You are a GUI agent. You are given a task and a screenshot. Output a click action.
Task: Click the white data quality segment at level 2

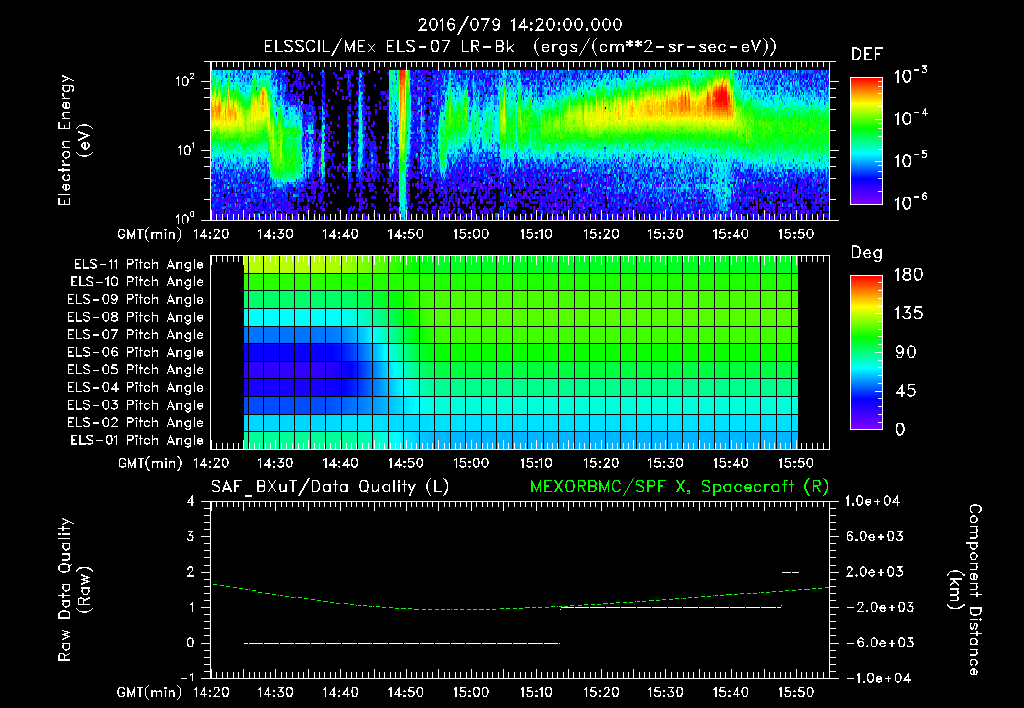pos(790,572)
